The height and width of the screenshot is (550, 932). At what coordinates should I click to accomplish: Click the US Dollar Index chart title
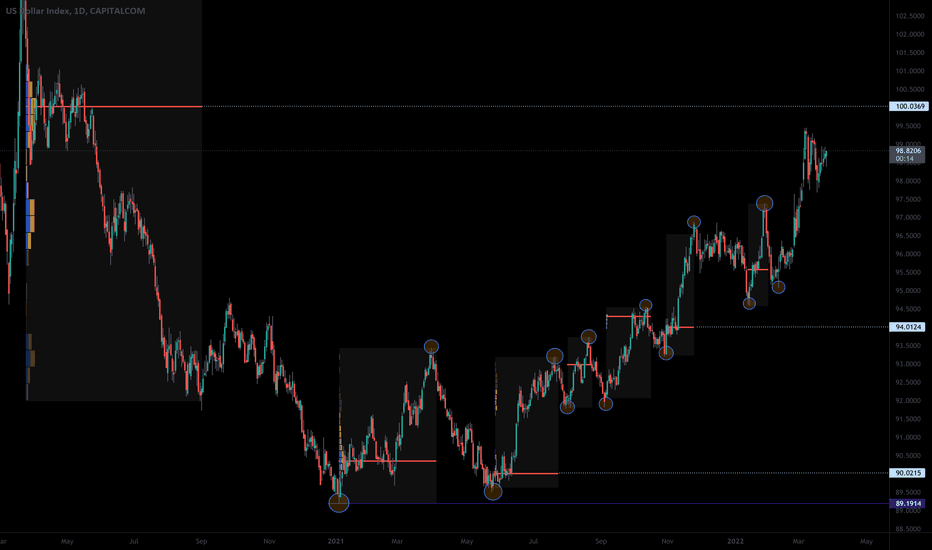click(x=75, y=11)
